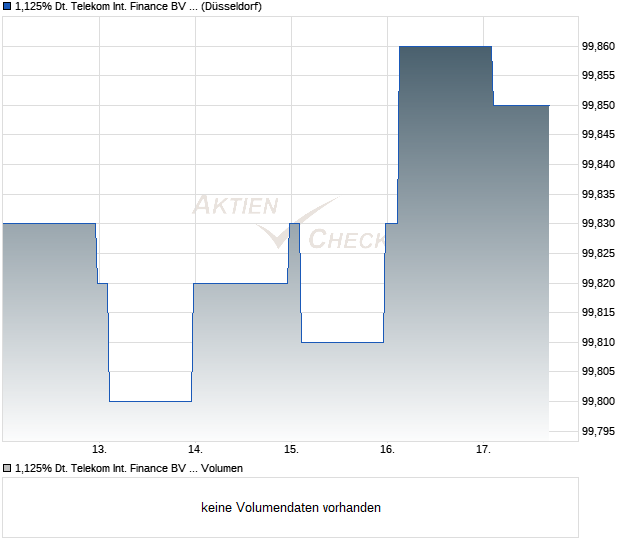
Task: Click the y-axis value '99,820'
Action: pyautogui.click(x=598, y=283)
